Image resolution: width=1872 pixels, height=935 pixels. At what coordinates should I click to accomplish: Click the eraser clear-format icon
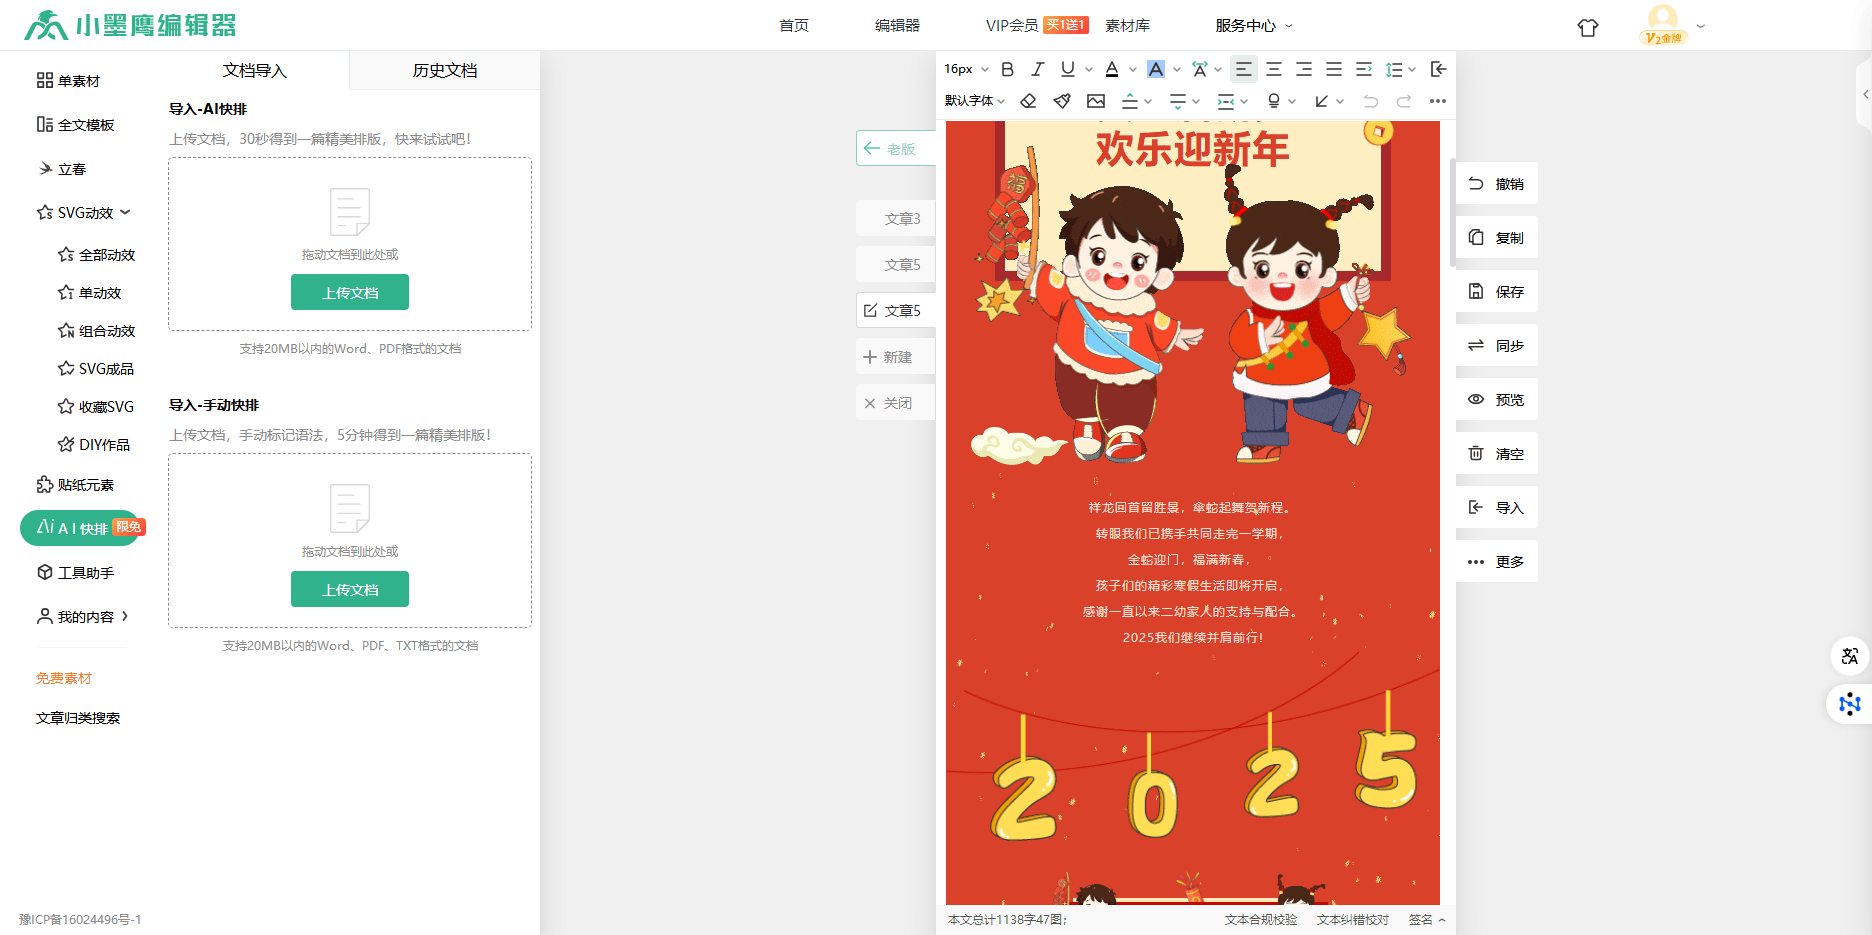pos(1028,101)
